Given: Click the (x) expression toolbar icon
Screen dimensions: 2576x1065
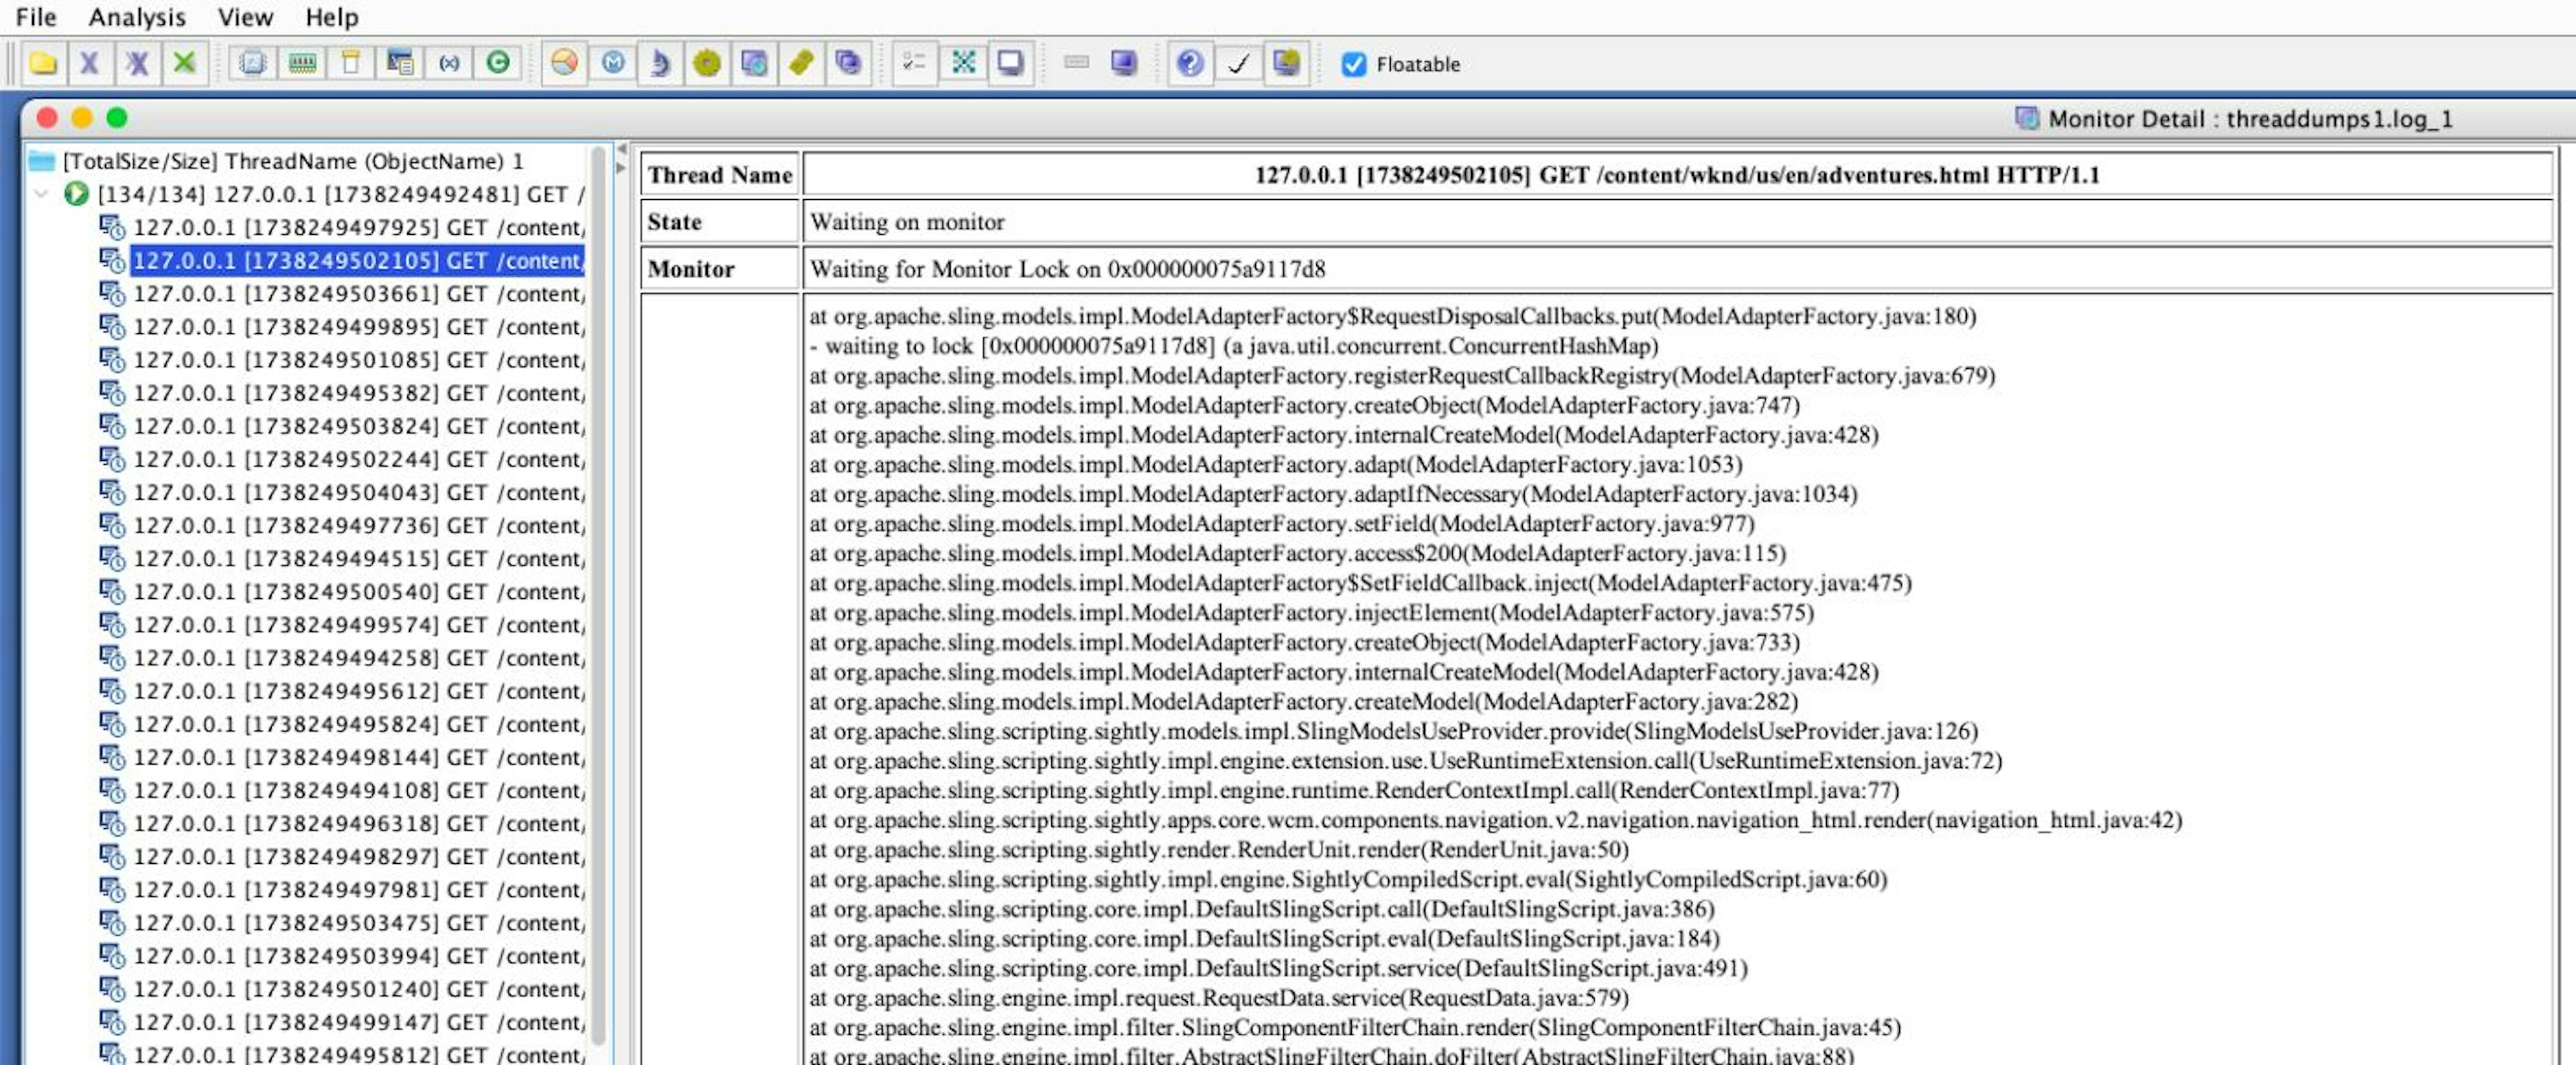Looking at the screenshot, I should click(449, 63).
